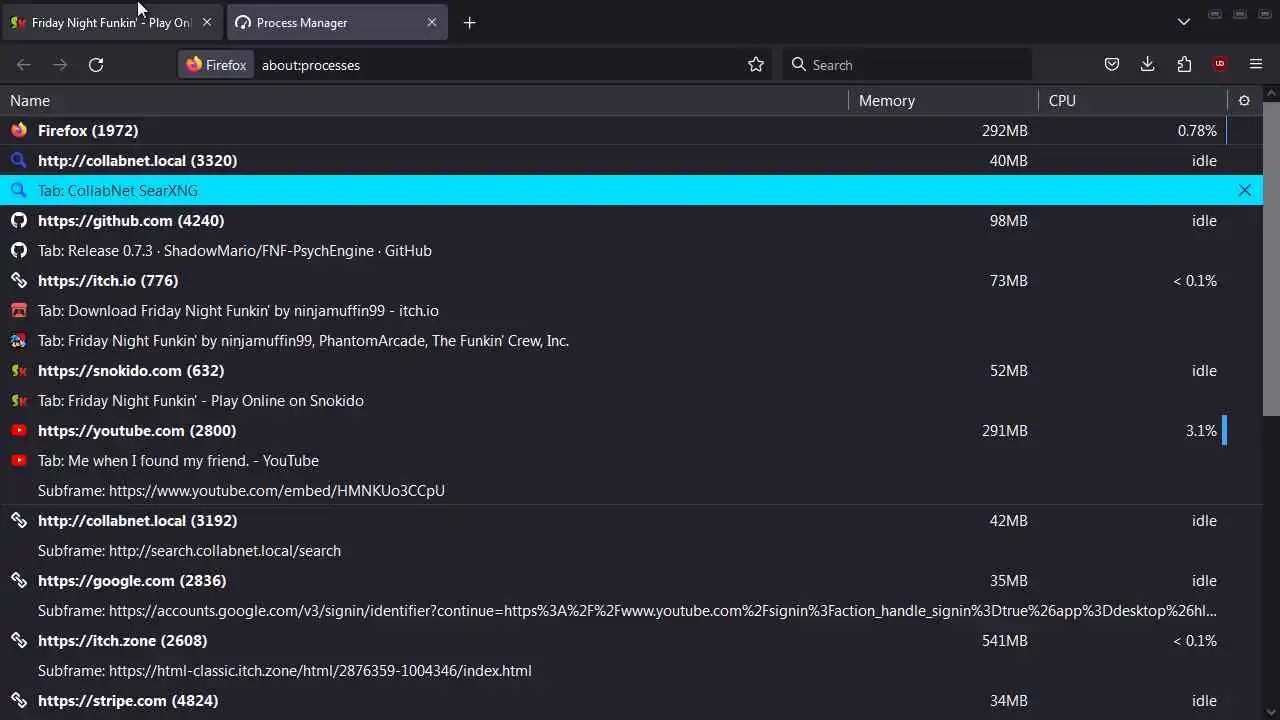Sort processes by the CPU column header
Screen dimensions: 1280x720
(1133, 100)
